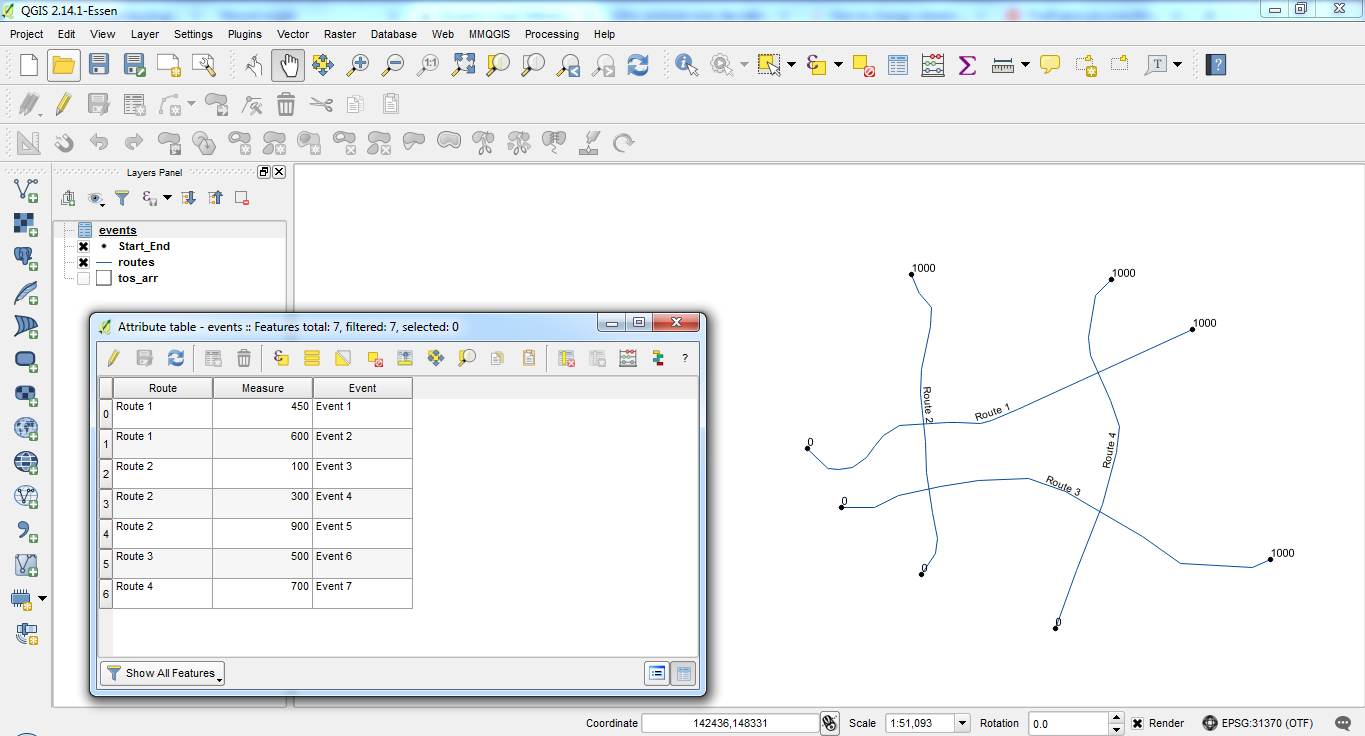Reload the attribute table

tap(176, 358)
